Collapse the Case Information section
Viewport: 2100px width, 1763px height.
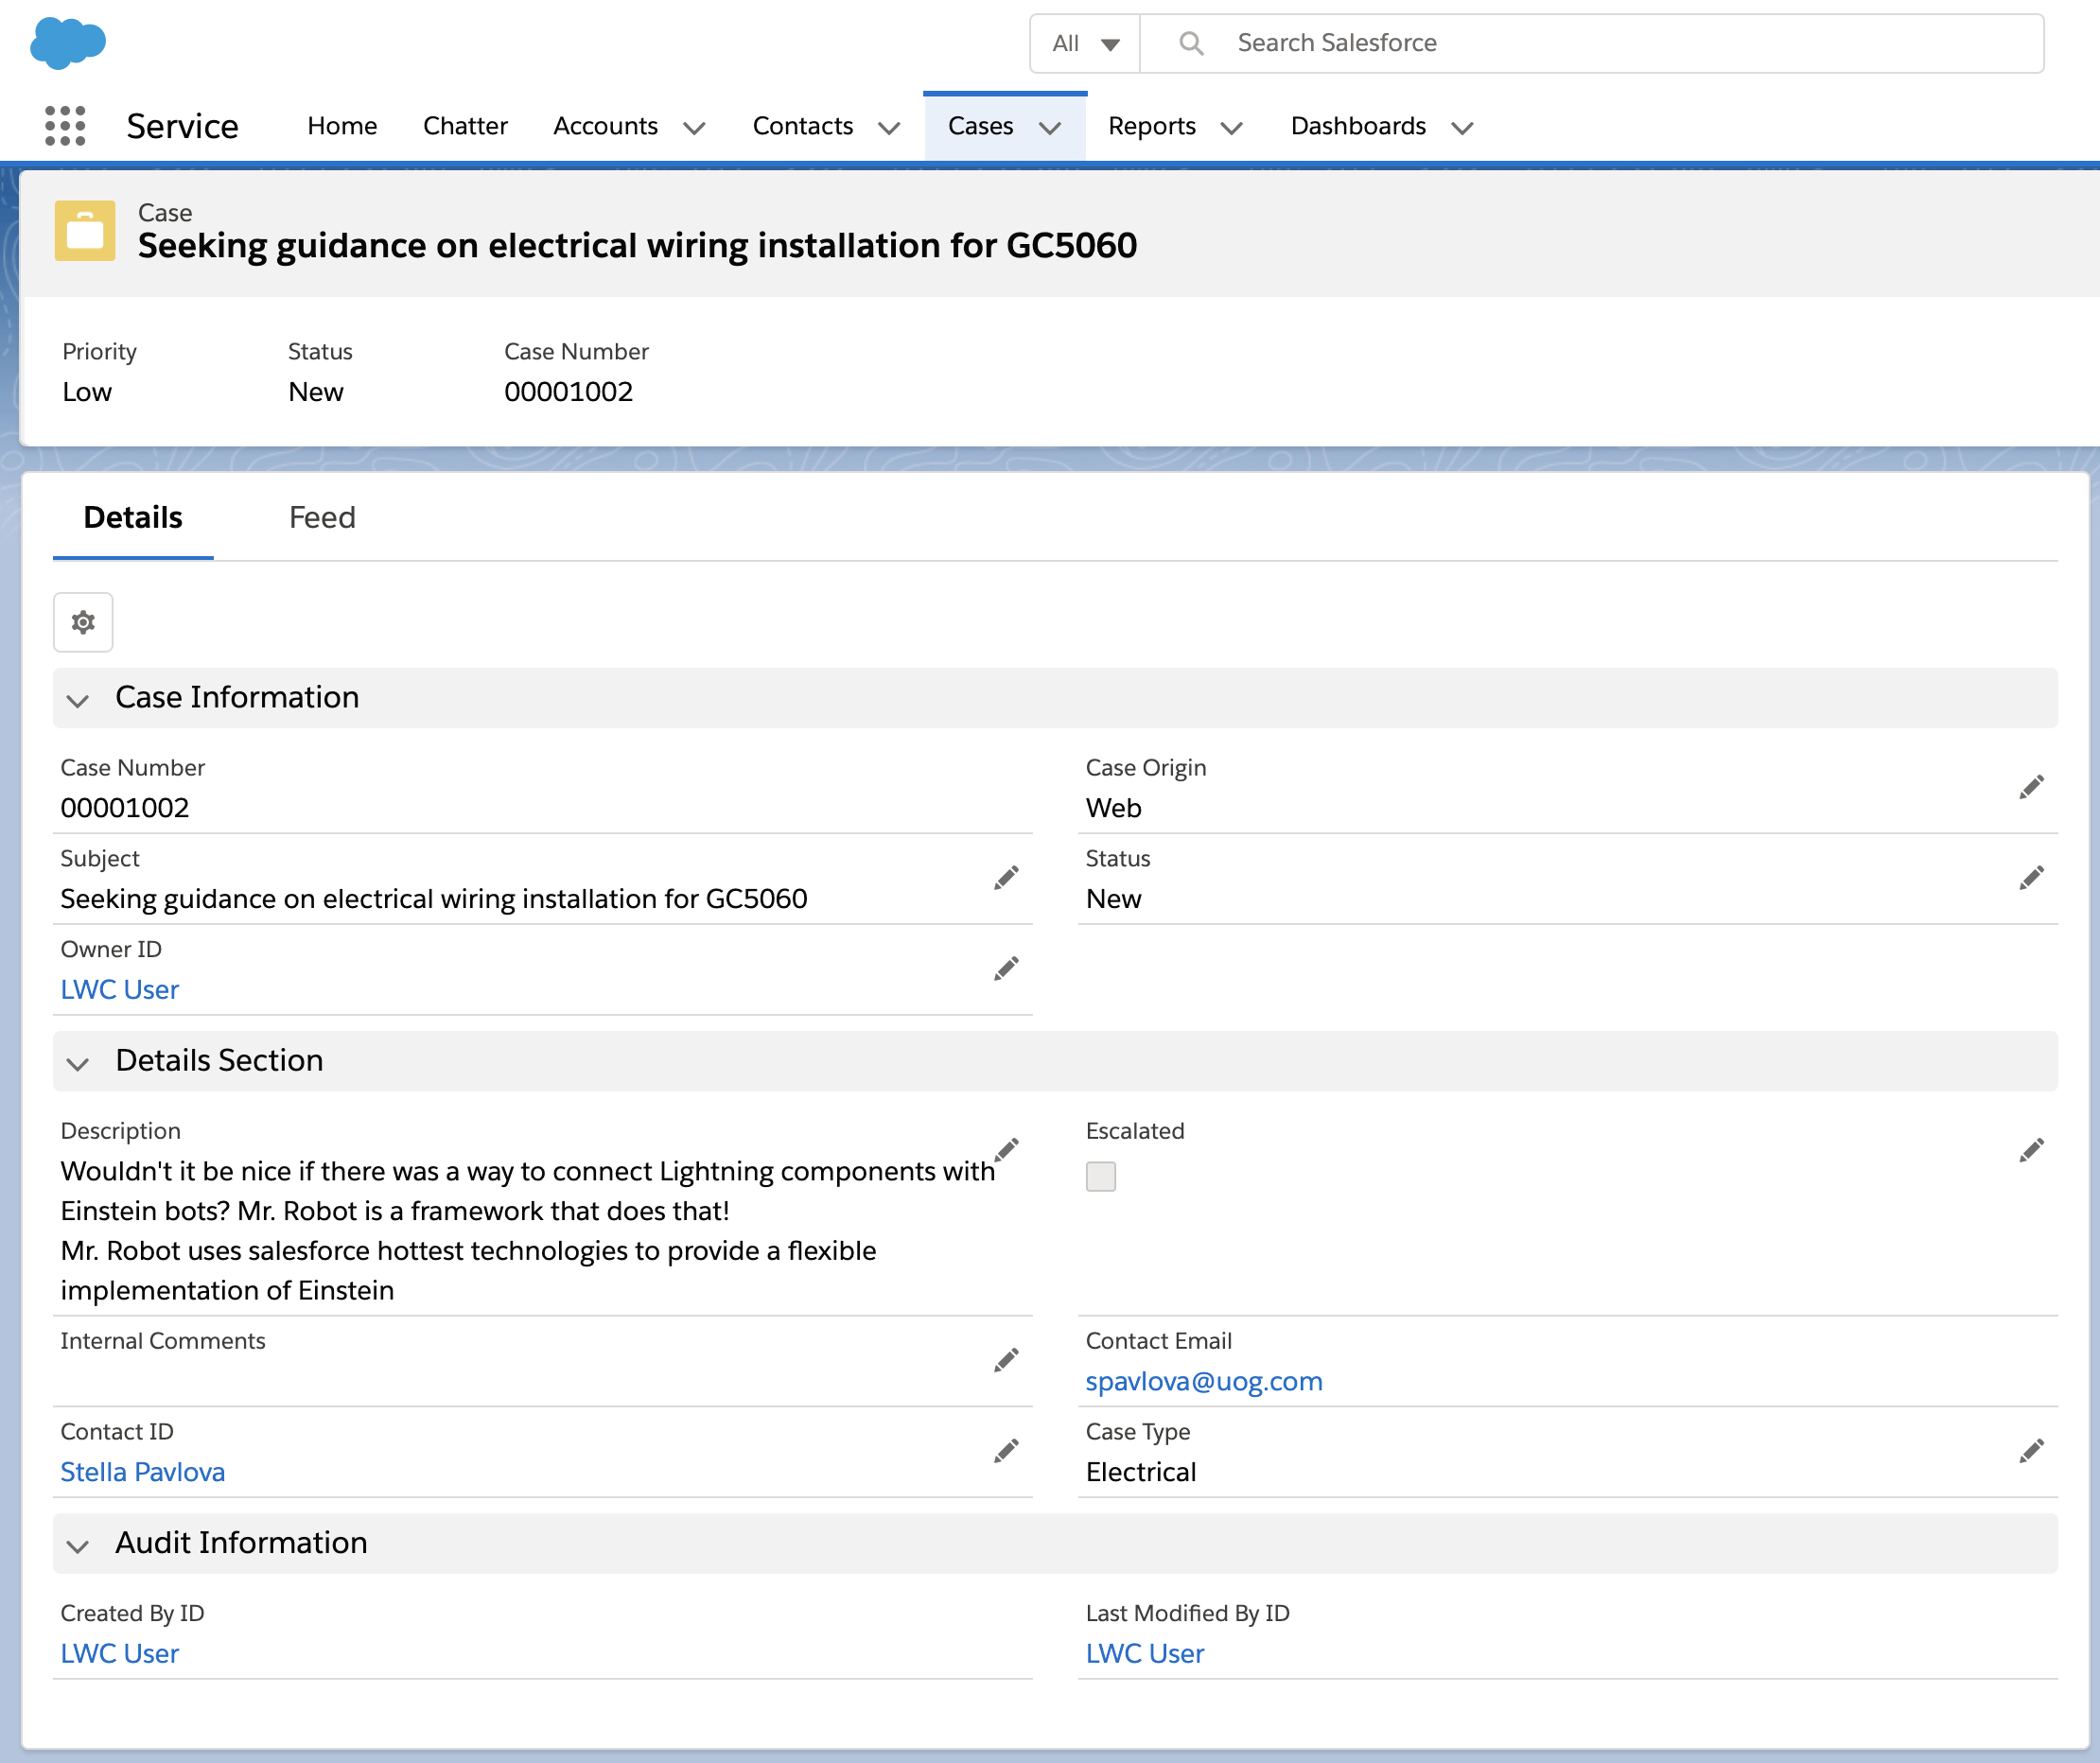tap(78, 700)
